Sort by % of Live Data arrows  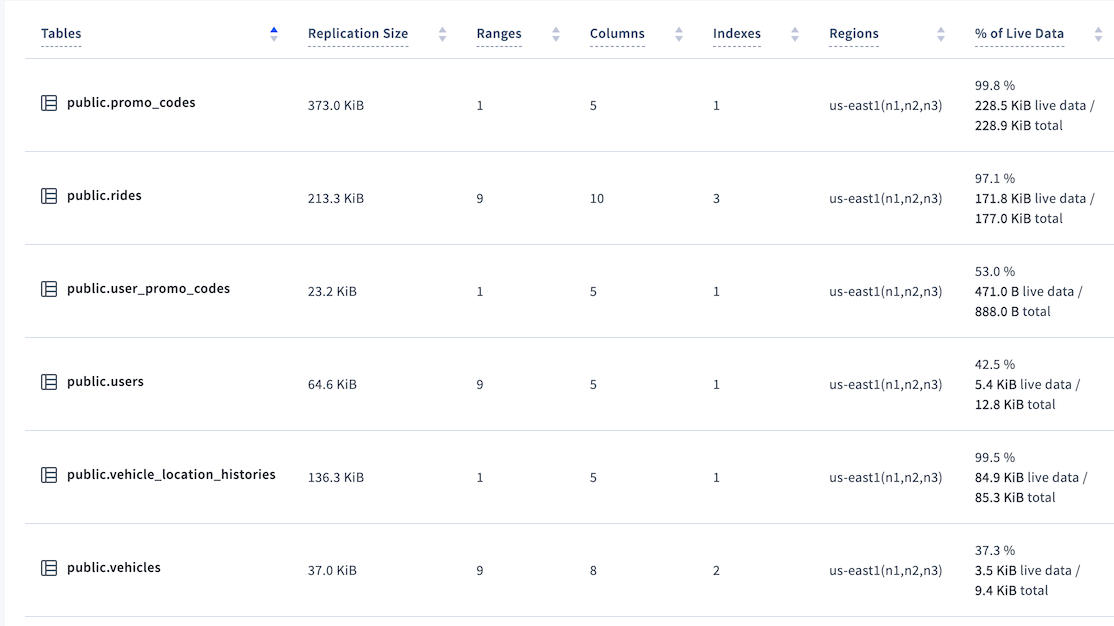point(1099,34)
